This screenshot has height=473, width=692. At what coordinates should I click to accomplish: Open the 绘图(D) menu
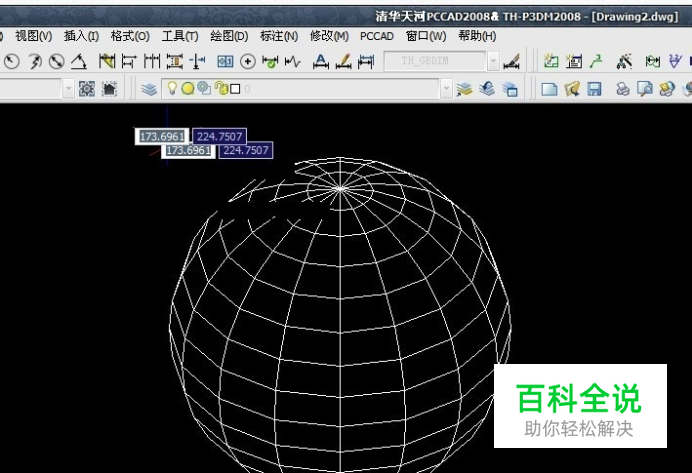coord(229,36)
